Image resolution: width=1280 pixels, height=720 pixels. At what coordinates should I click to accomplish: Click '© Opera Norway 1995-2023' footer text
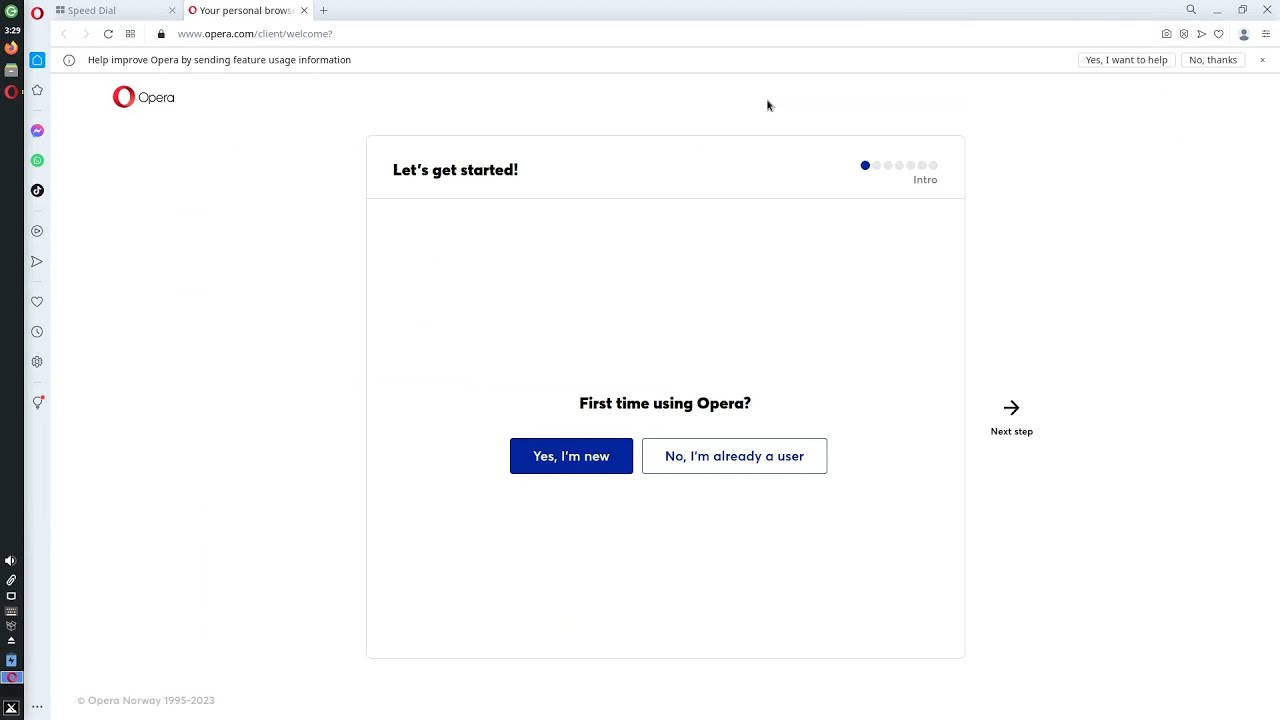[x=146, y=701]
